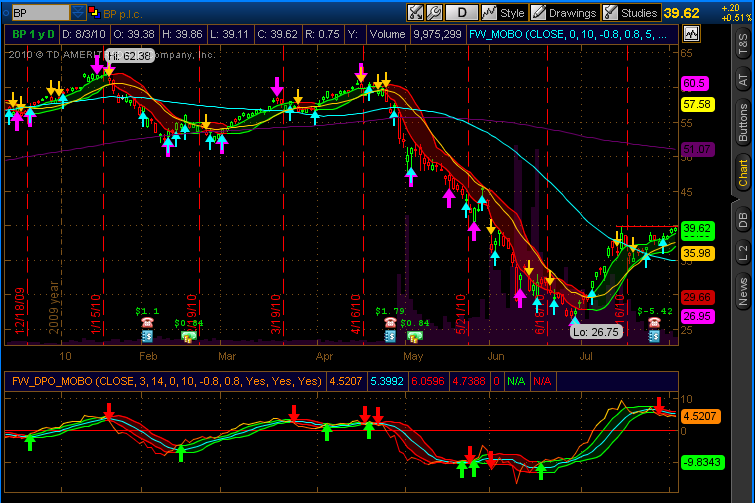This screenshot has width=755, height=503.
Task: Click the -9.8343 green DPO axis label
Action: (703, 463)
